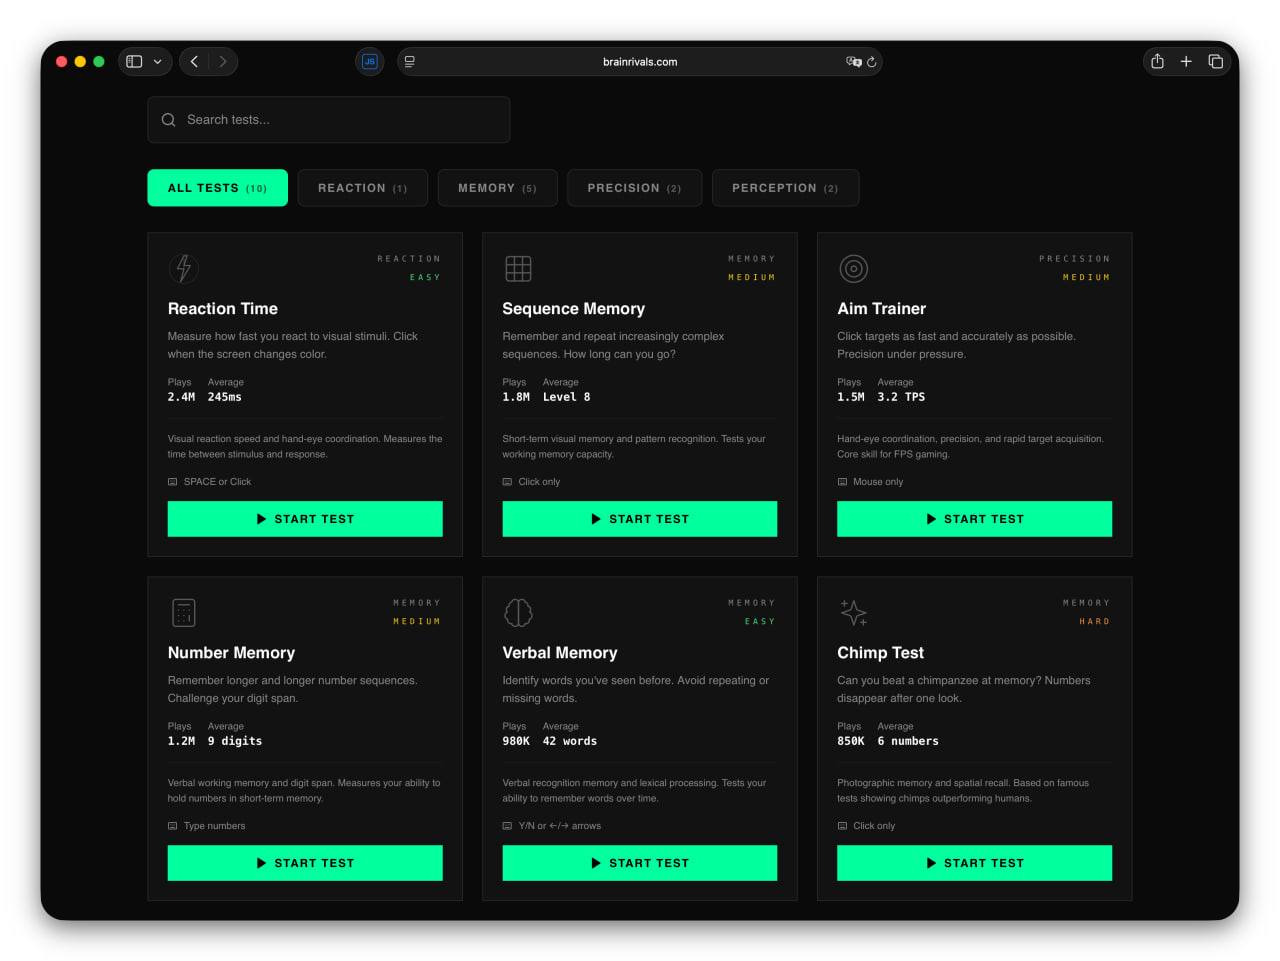Expand the sidebar dropdown chevron
This screenshot has height=961, width=1280.
point(158,62)
